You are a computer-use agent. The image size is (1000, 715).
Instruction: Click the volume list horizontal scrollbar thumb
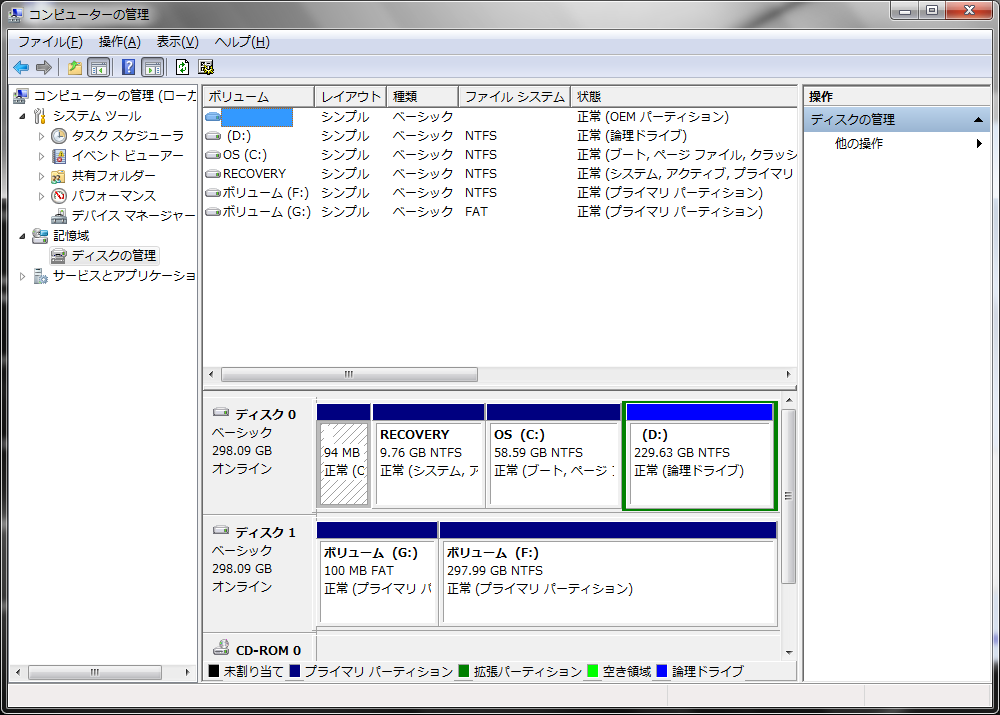tap(349, 374)
